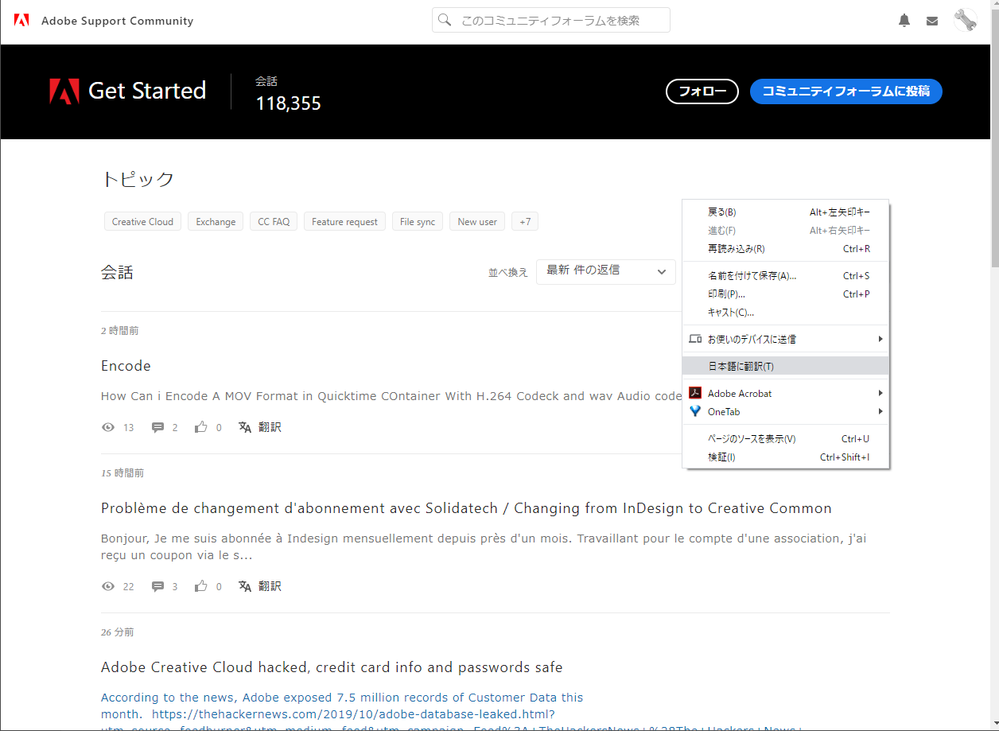
Task: Select Exchange tag
Action: [215, 222]
